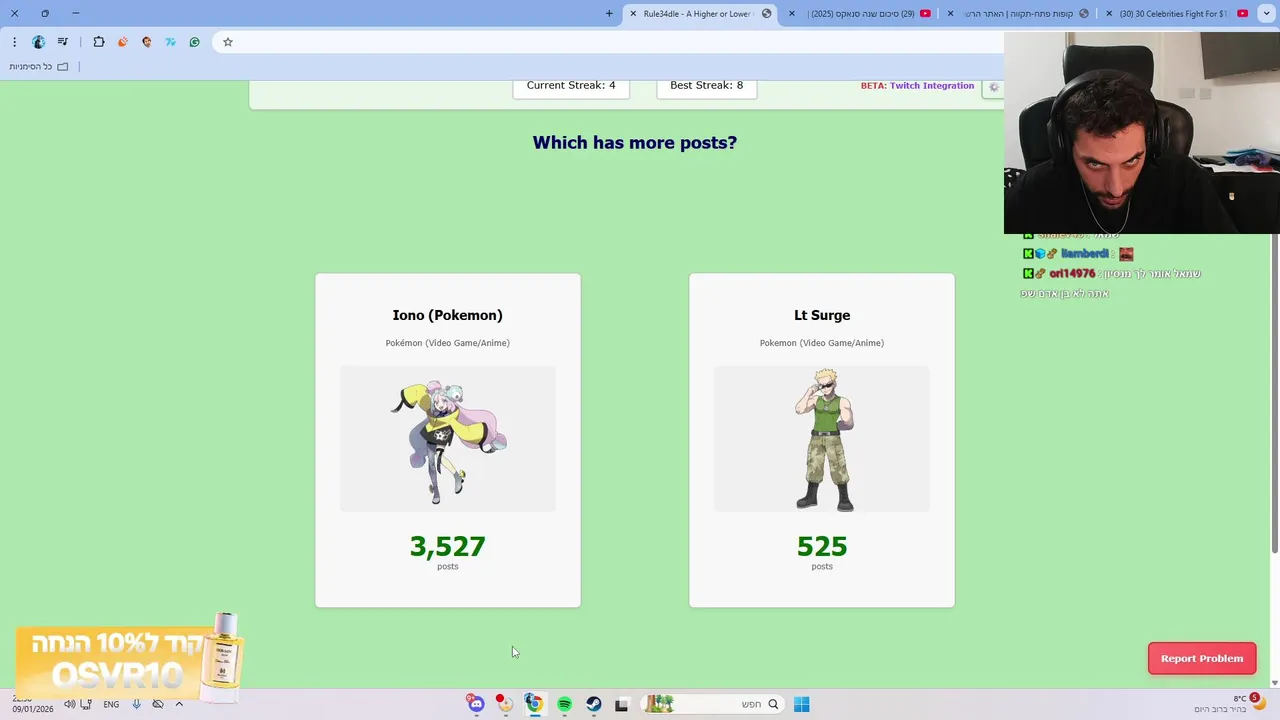This screenshot has width=1280, height=720.
Task: Switch to 30 Celebrities Fight tab
Action: tap(1177, 13)
